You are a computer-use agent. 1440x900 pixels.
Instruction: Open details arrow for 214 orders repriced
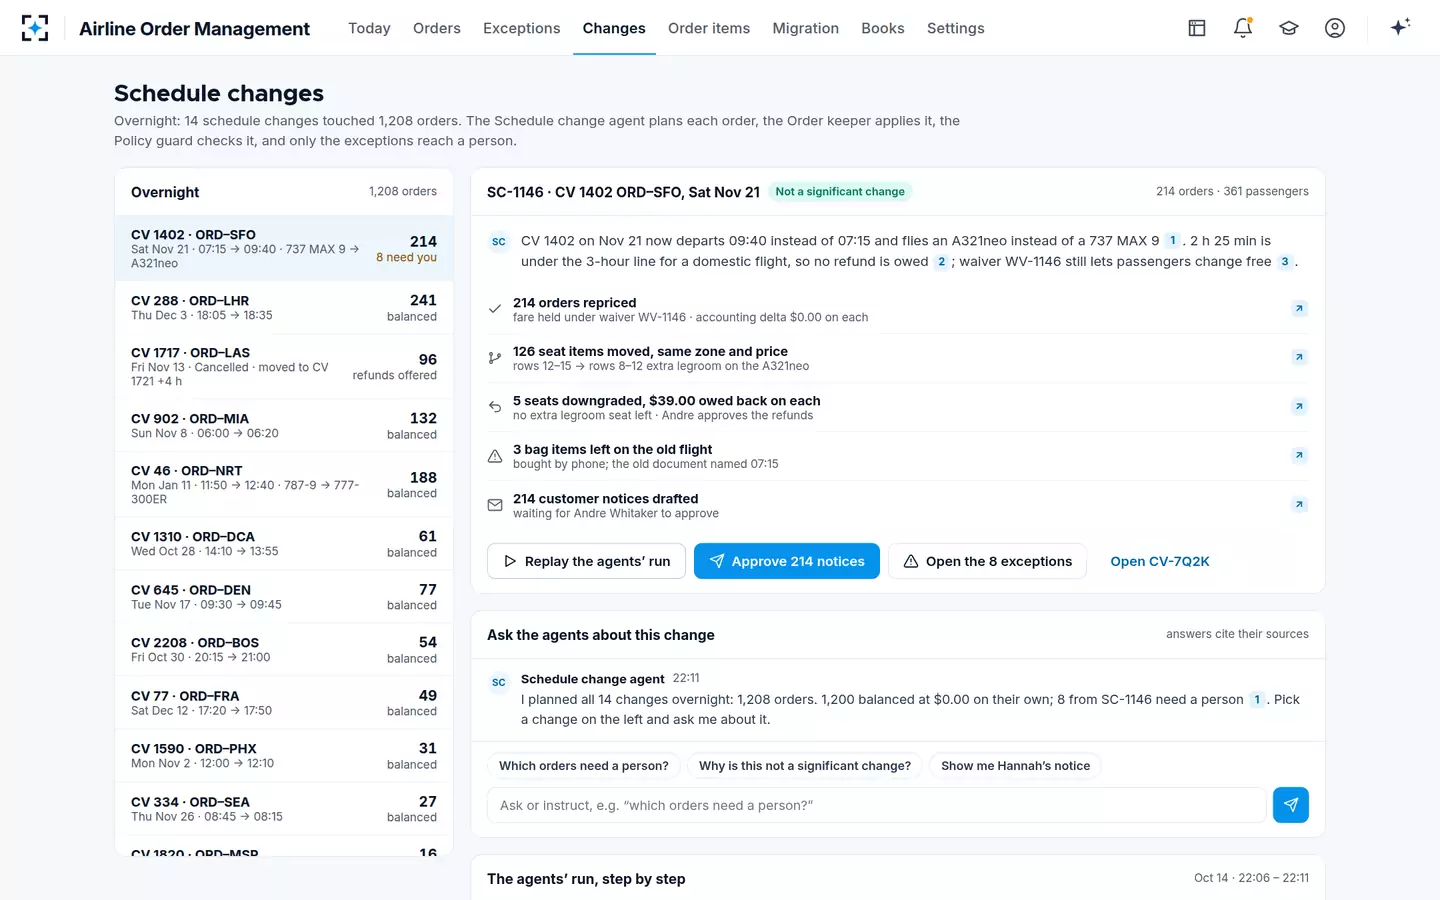(1299, 309)
